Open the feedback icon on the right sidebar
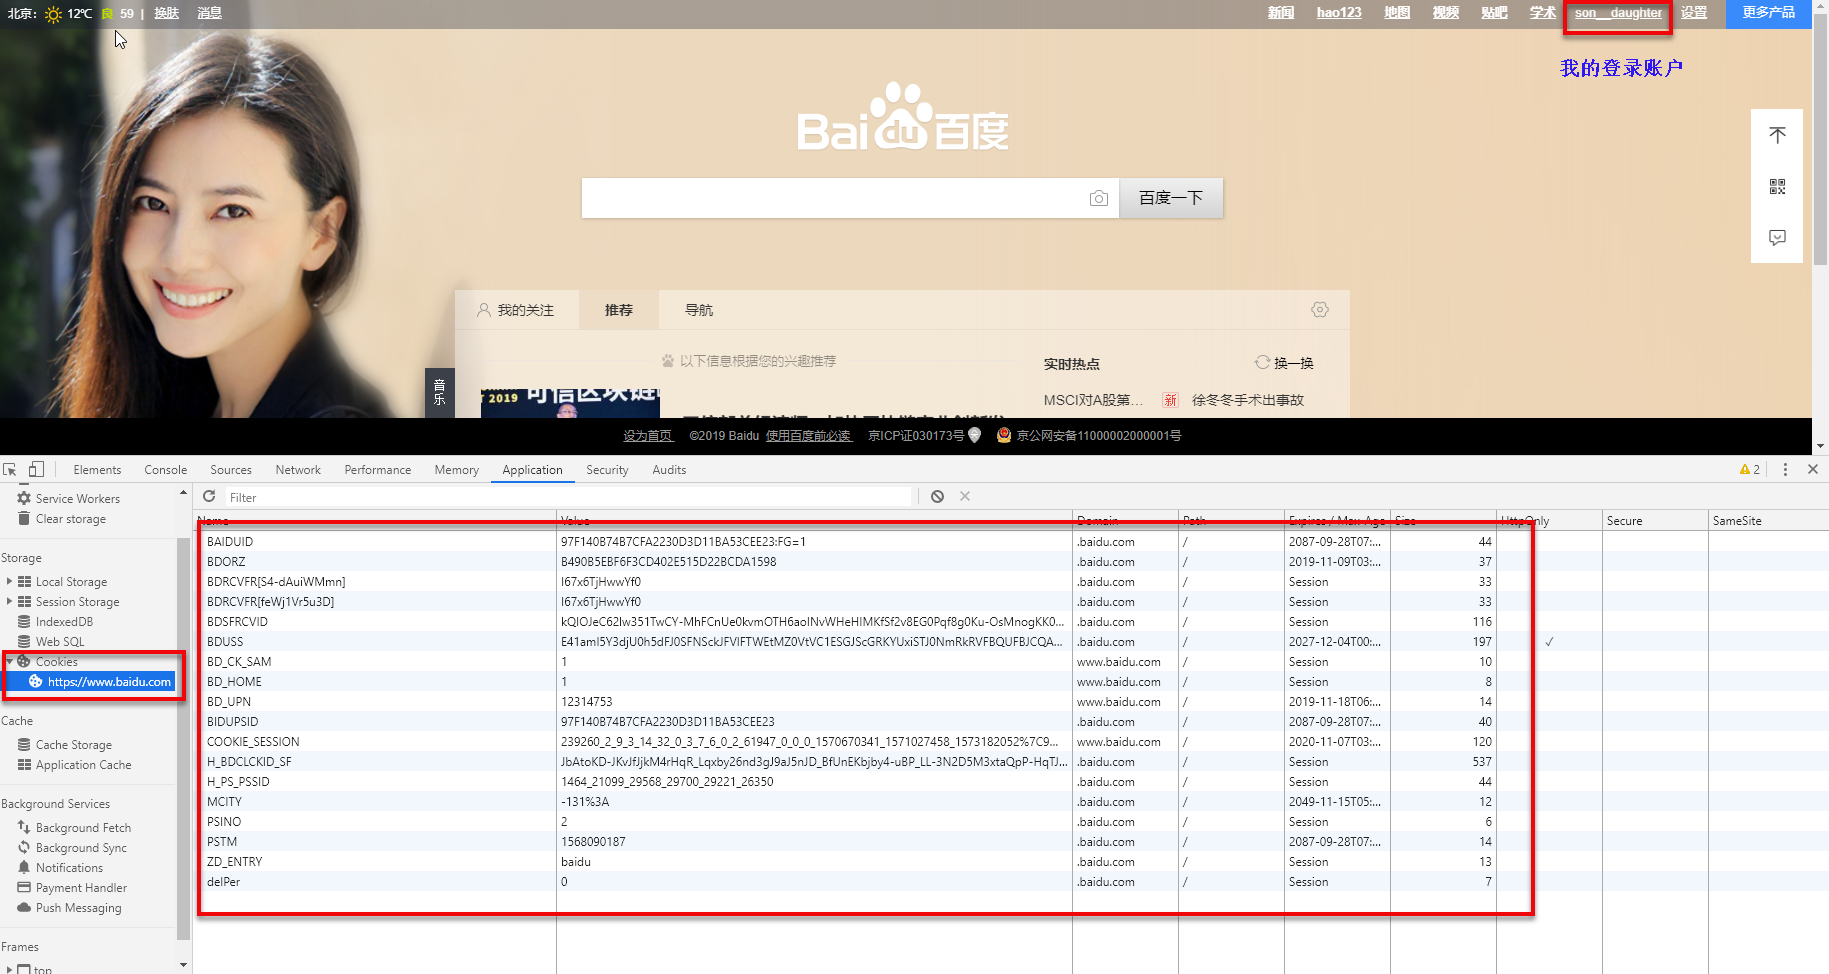This screenshot has height=974, width=1829. pos(1777,238)
